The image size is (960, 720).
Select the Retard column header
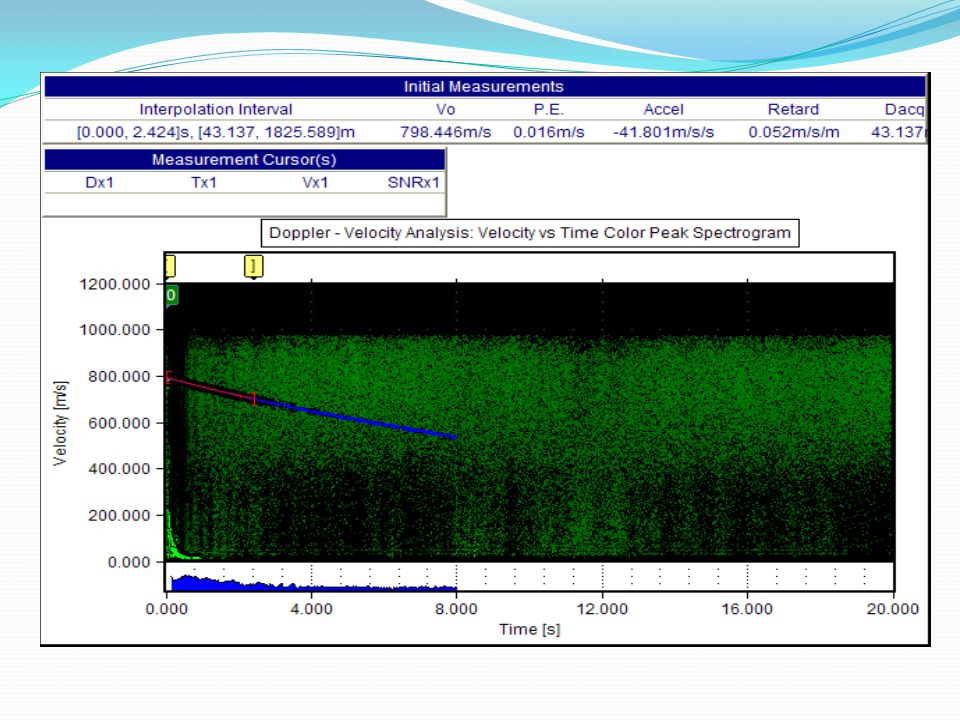click(793, 110)
